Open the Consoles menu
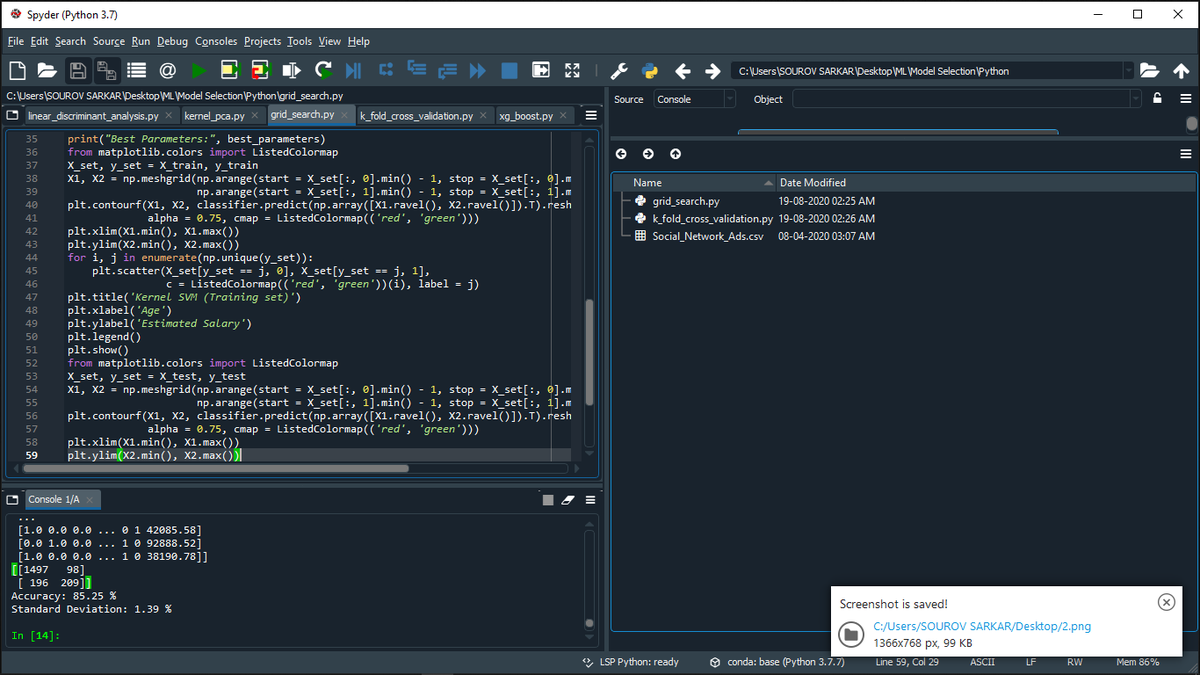This screenshot has width=1200, height=675. pos(216,41)
